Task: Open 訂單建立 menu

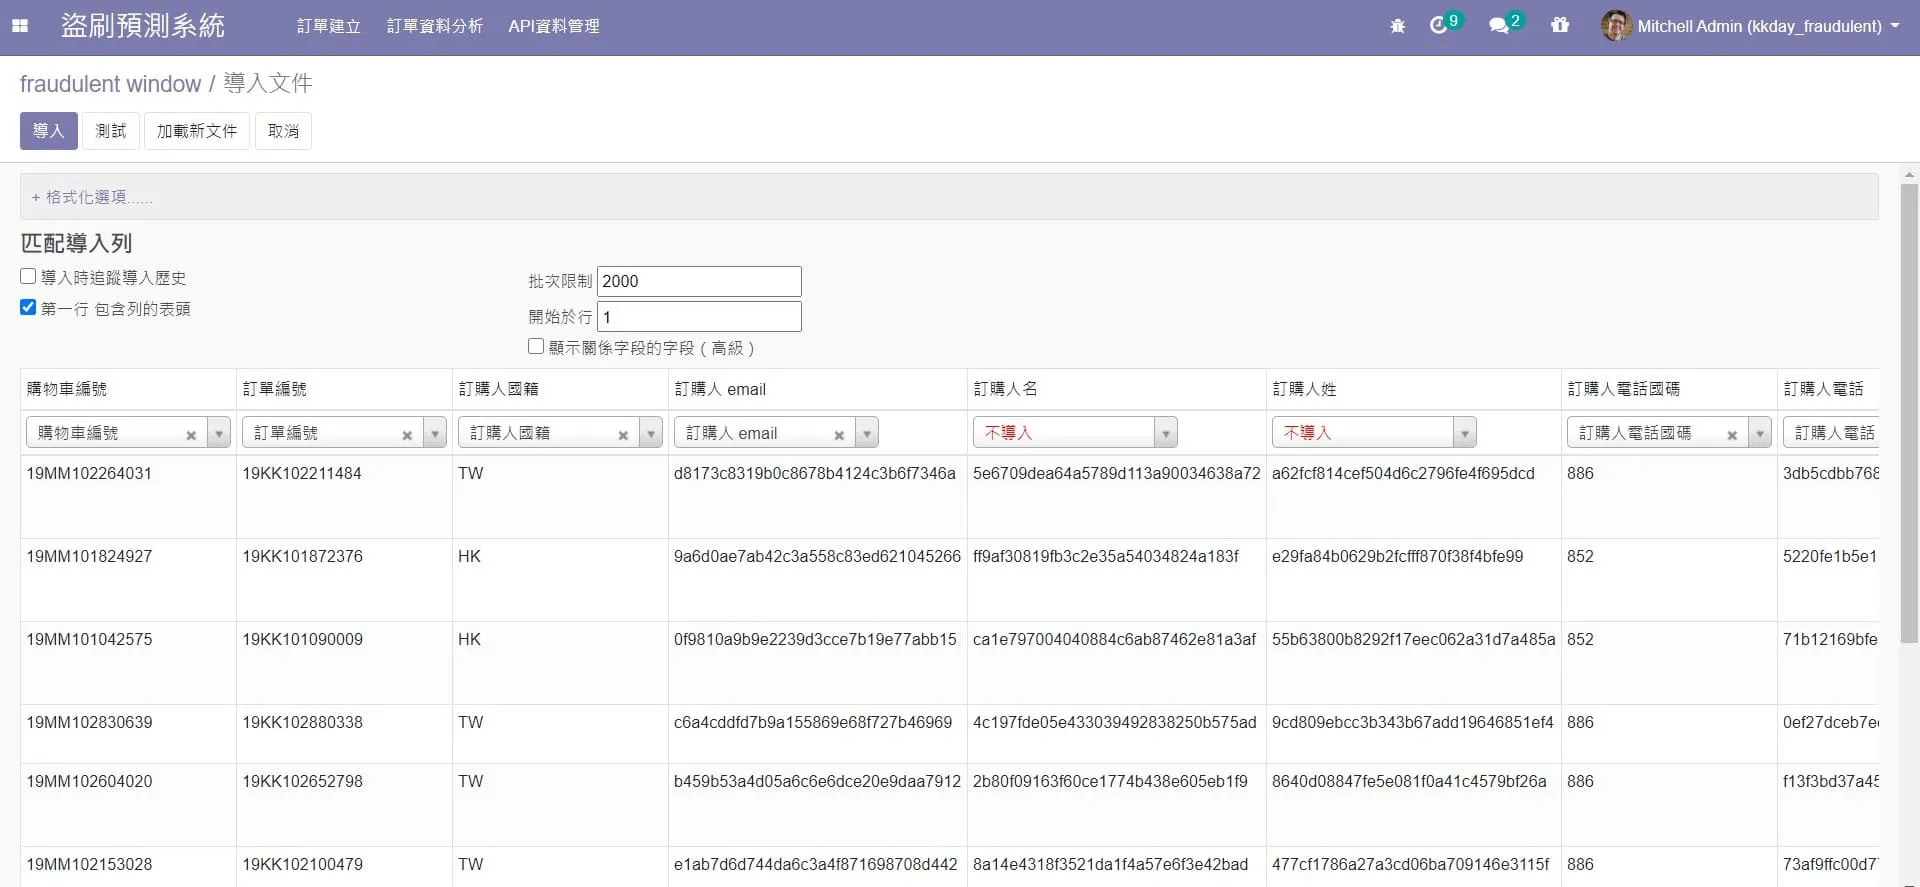Action: click(329, 26)
